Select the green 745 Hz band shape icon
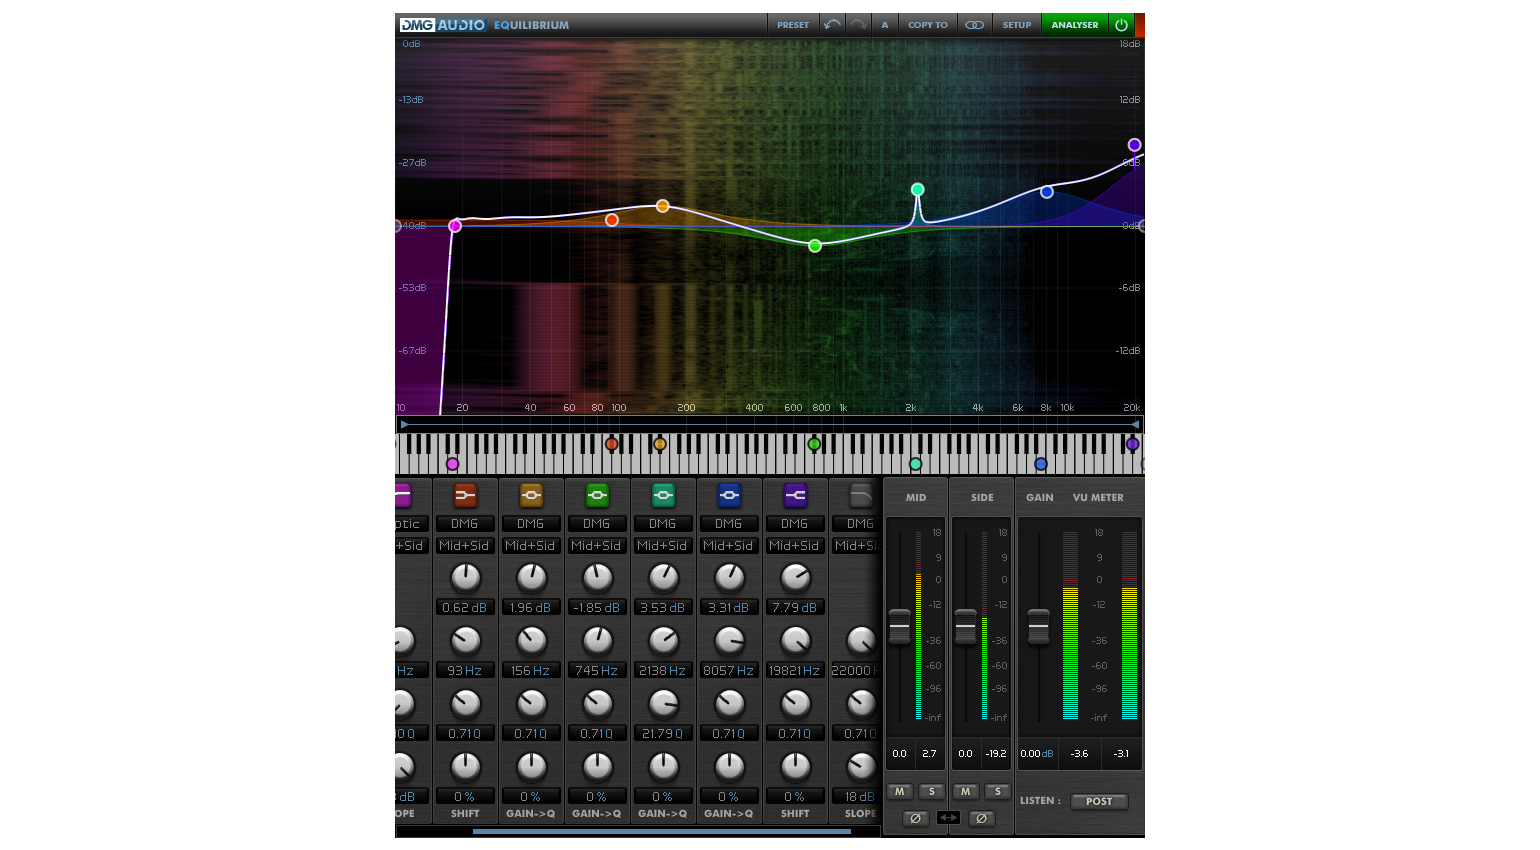The height and width of the screenshot is (850, 1540). point(597,495)
